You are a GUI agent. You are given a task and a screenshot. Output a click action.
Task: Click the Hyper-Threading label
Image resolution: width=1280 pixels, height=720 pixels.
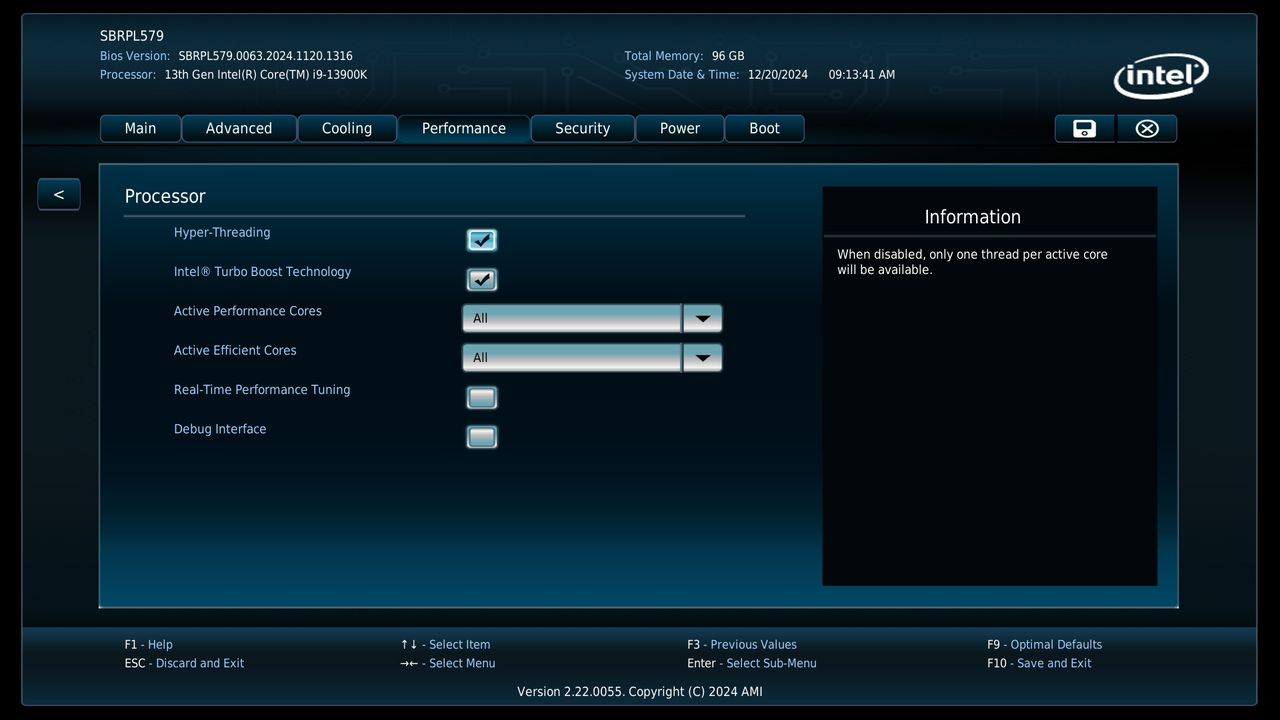(222, 233)
